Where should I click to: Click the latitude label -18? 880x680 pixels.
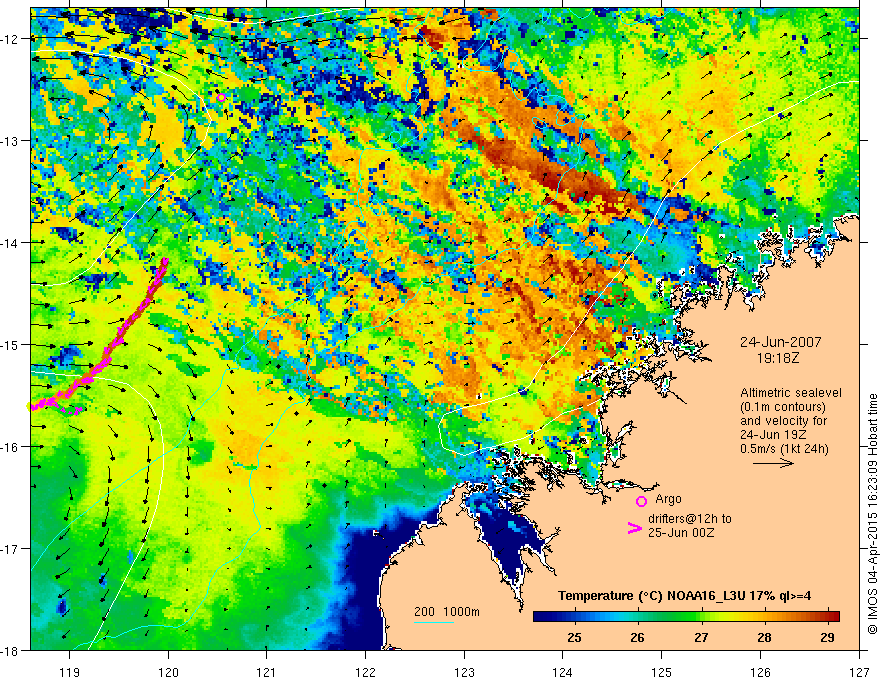[11, 650]
